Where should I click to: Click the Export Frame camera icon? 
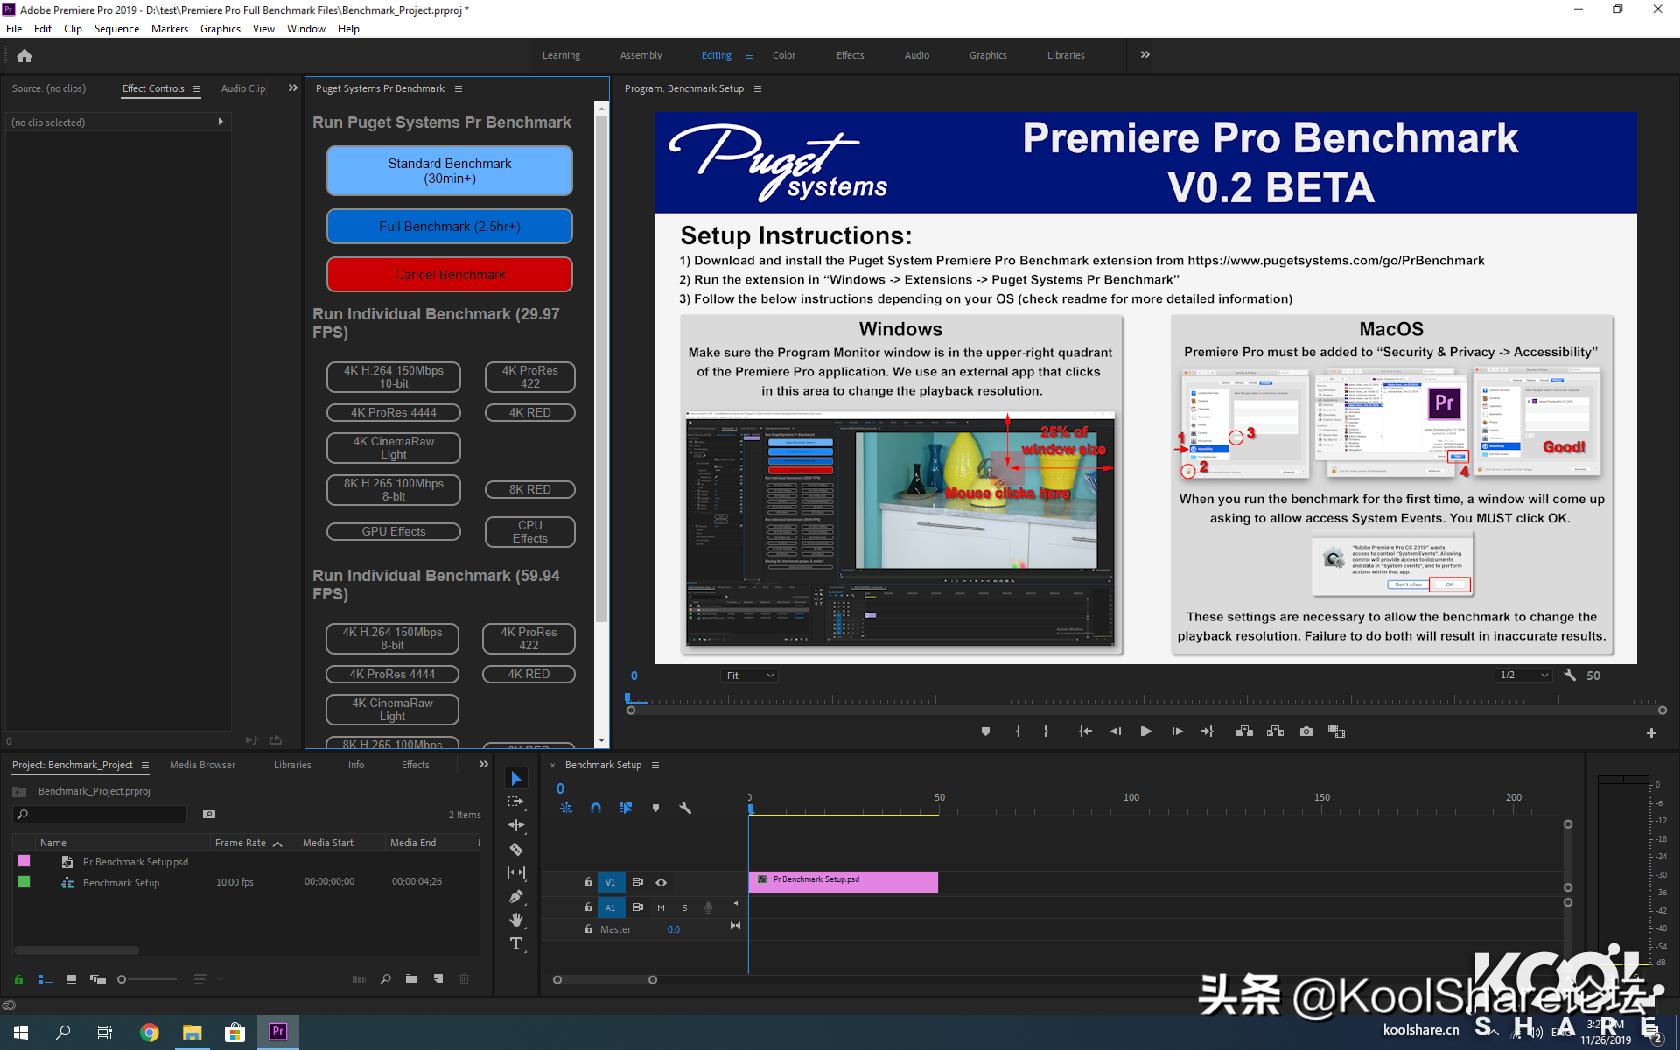pyautogui.click(x=1306, y=732)
